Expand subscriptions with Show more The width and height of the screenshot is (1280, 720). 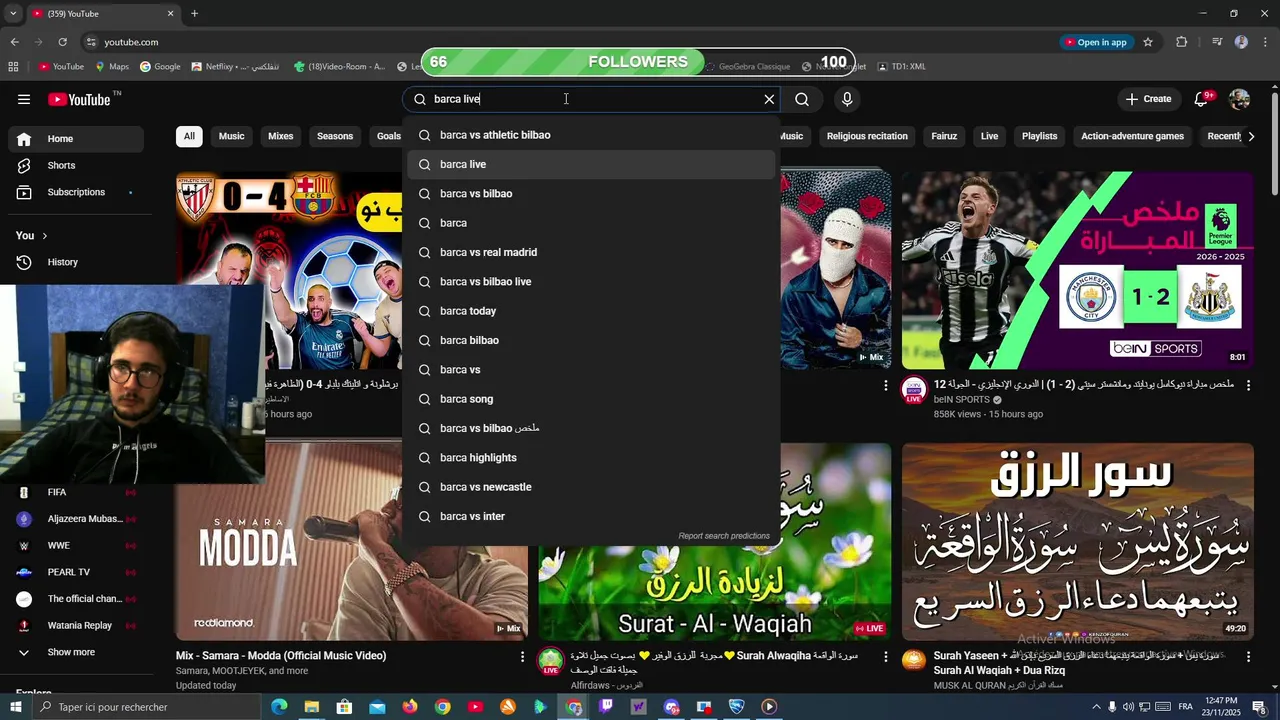[x=76, y=652]
